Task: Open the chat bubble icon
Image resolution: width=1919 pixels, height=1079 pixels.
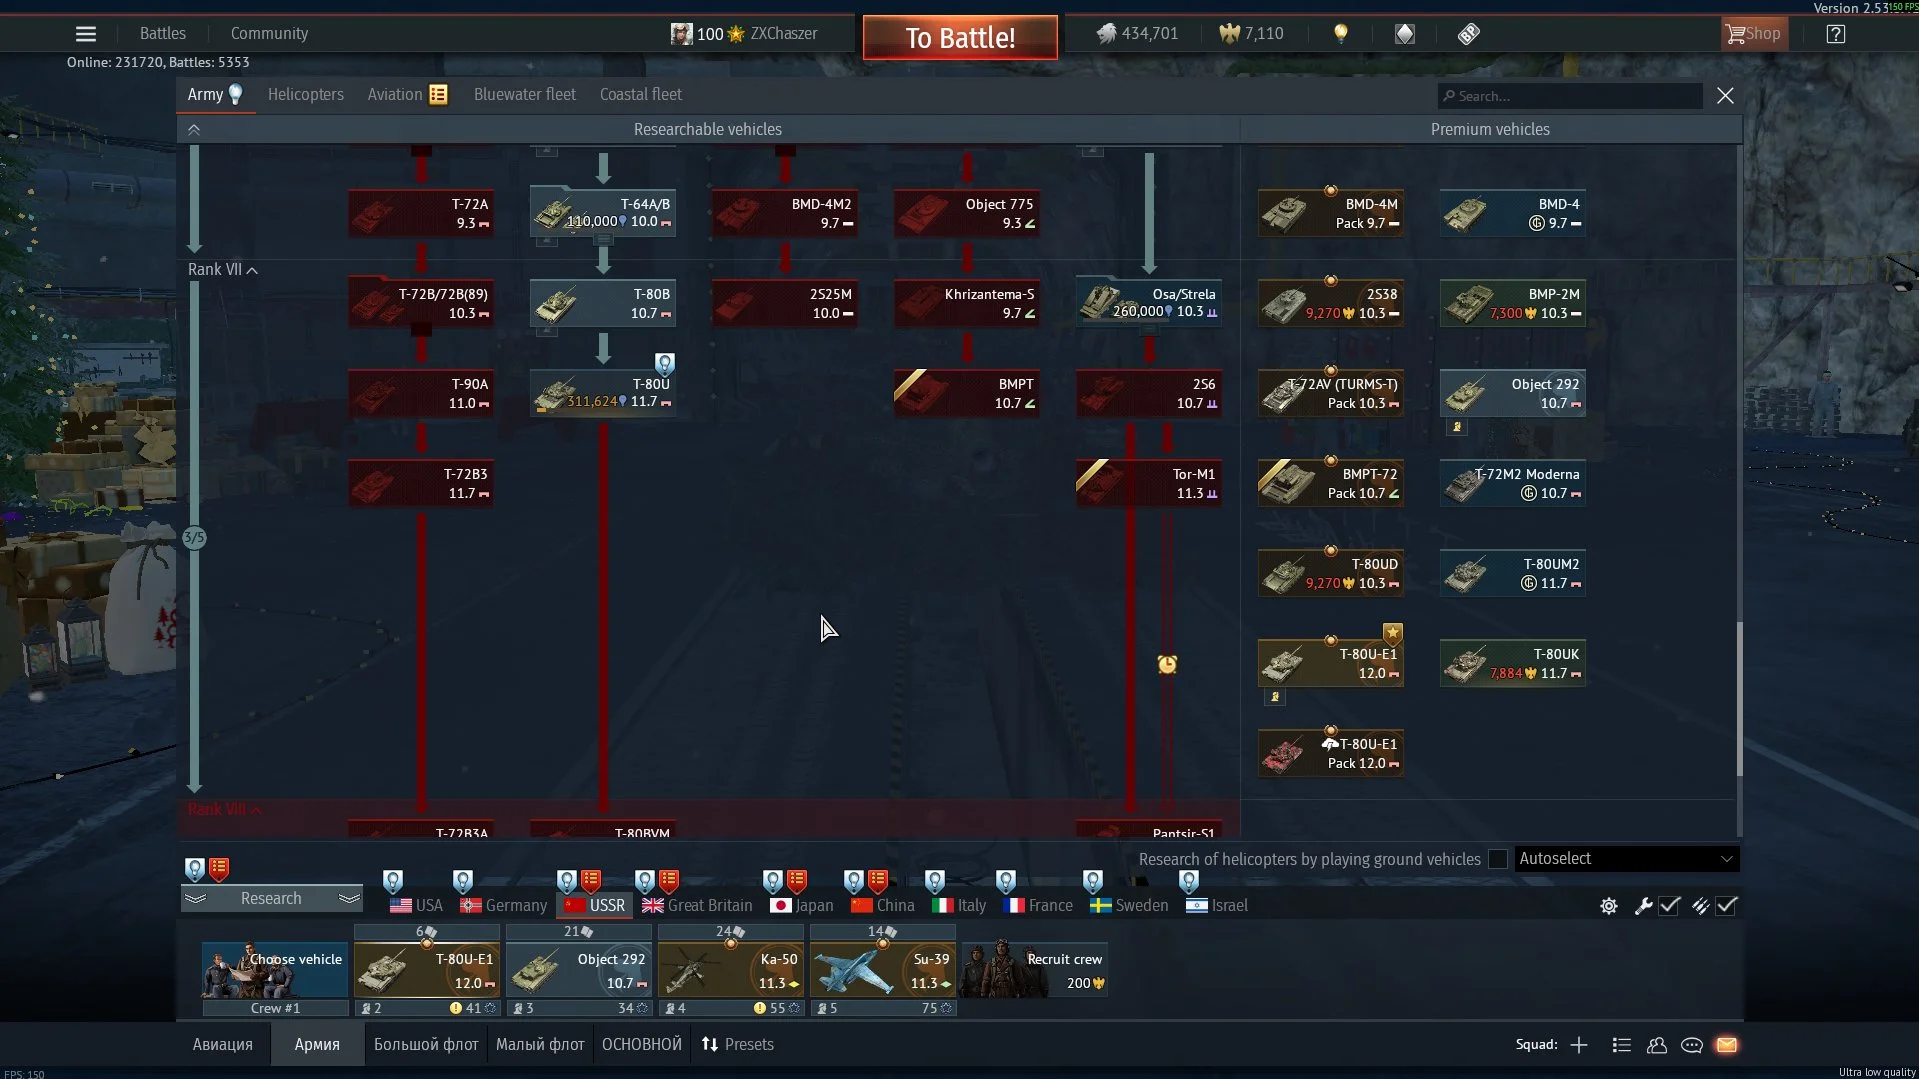Action: pos(1692,1045)
